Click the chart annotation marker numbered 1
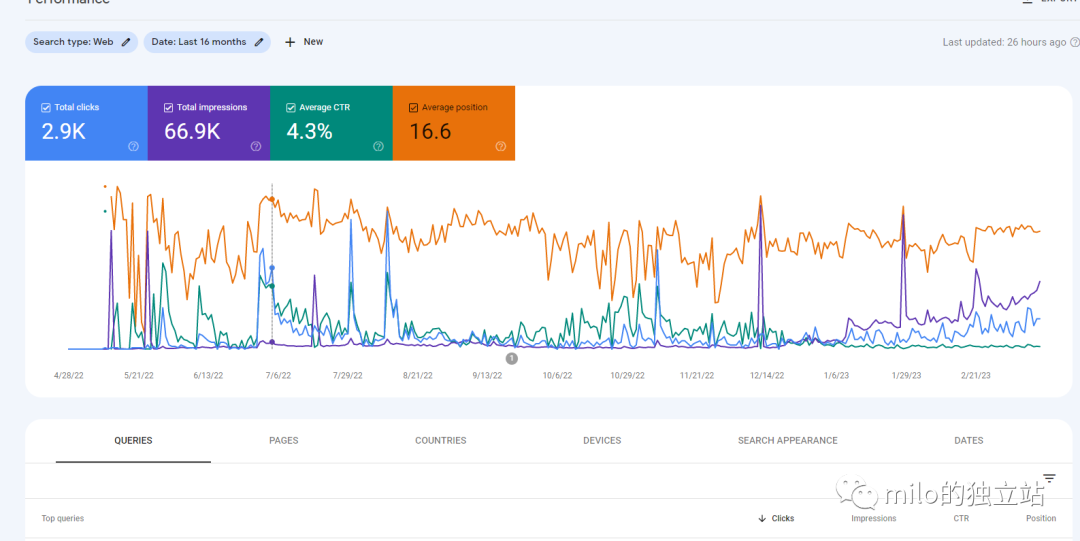 tap(511, 358)
